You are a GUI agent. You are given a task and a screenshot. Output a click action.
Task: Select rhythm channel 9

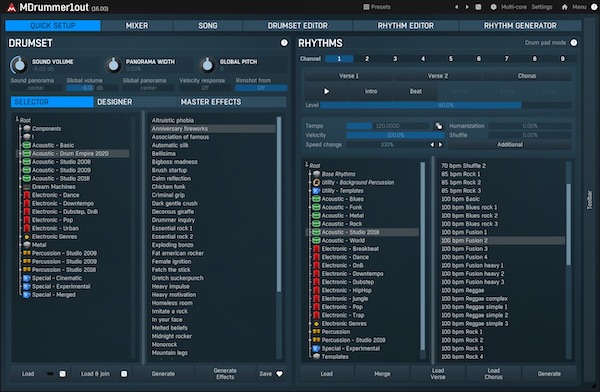pos(562,59)
